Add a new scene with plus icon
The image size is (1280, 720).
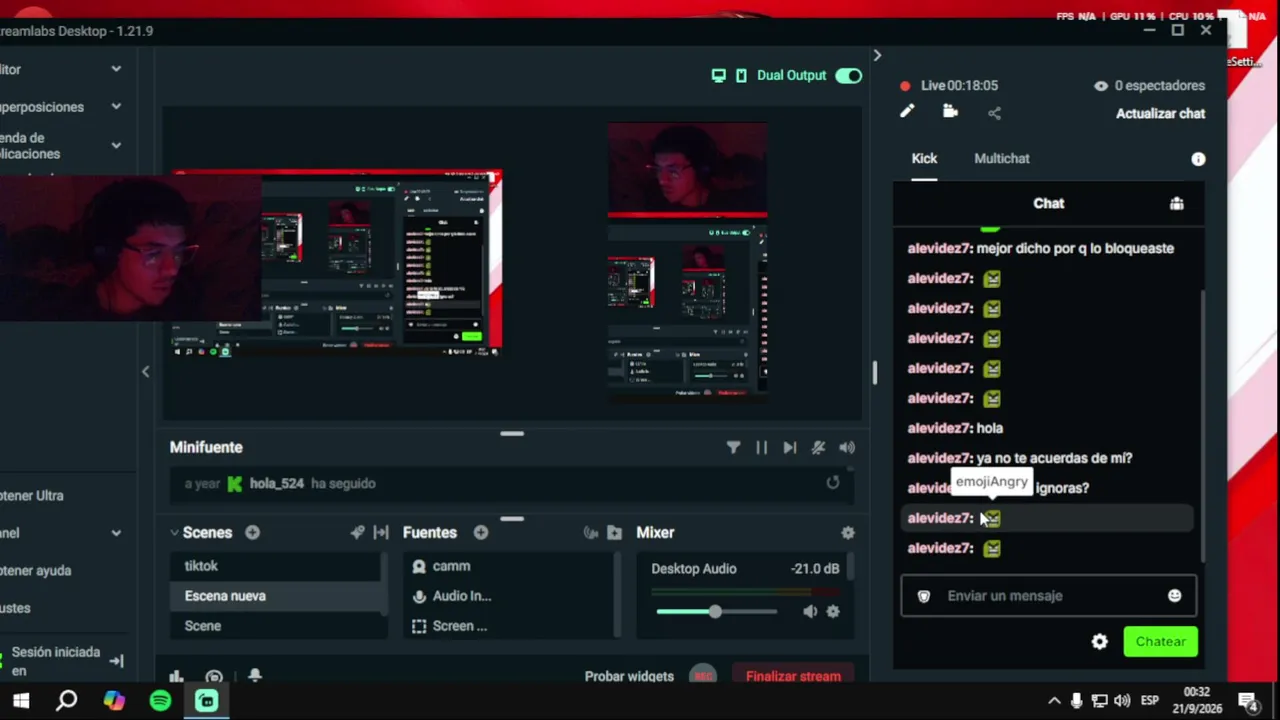coord(252,533)
